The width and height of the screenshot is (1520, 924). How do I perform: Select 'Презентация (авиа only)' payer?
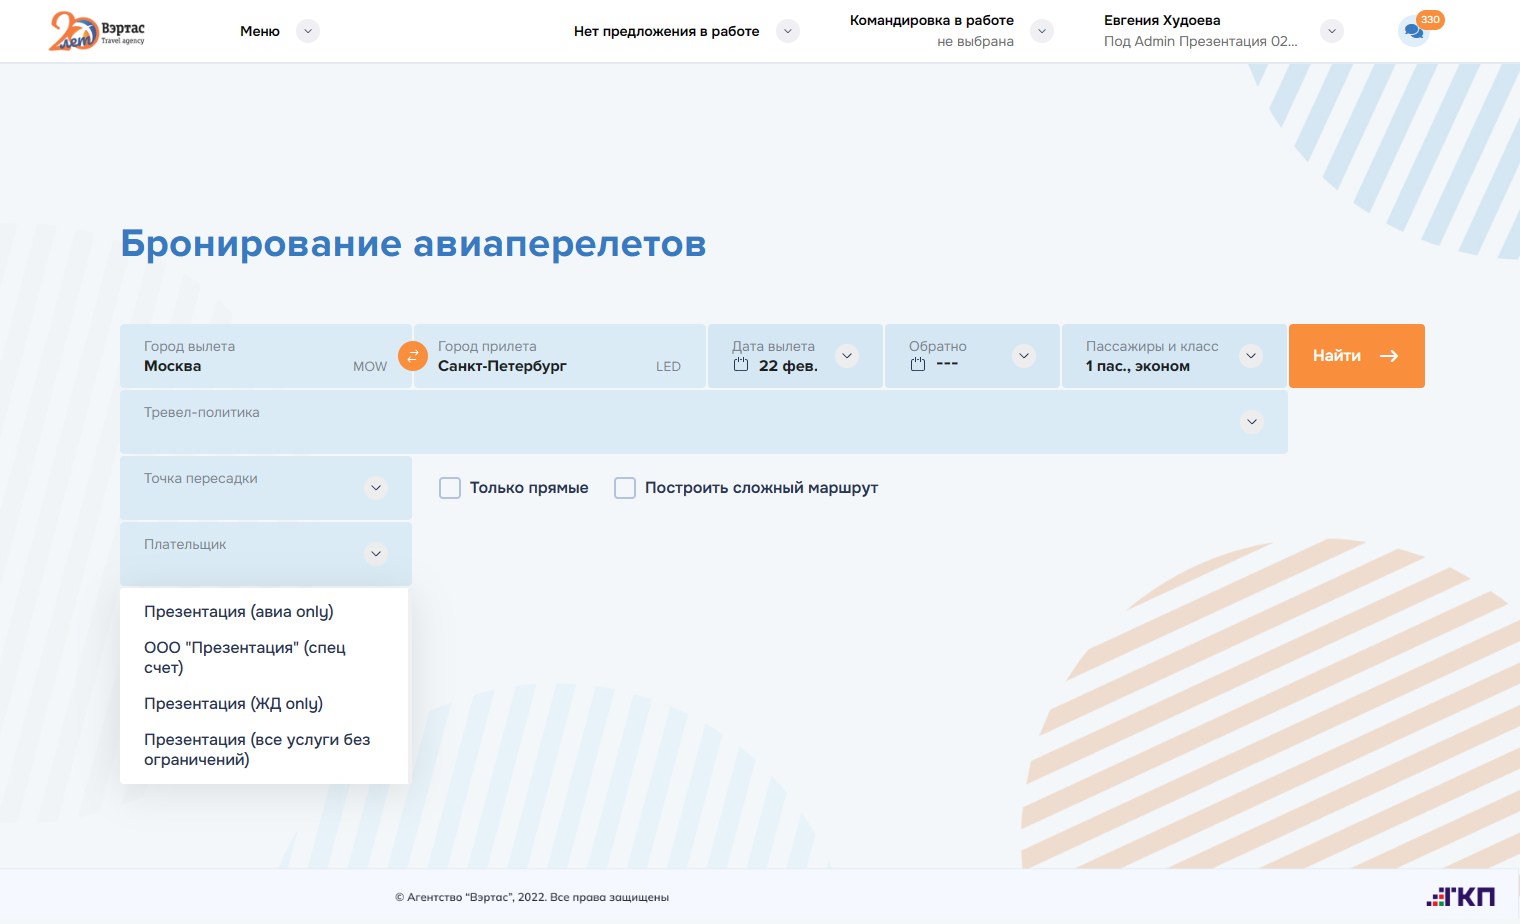click(x=264, y=612)
